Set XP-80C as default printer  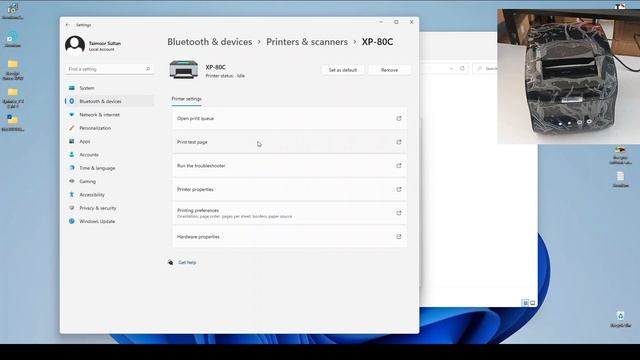(343, 70)
